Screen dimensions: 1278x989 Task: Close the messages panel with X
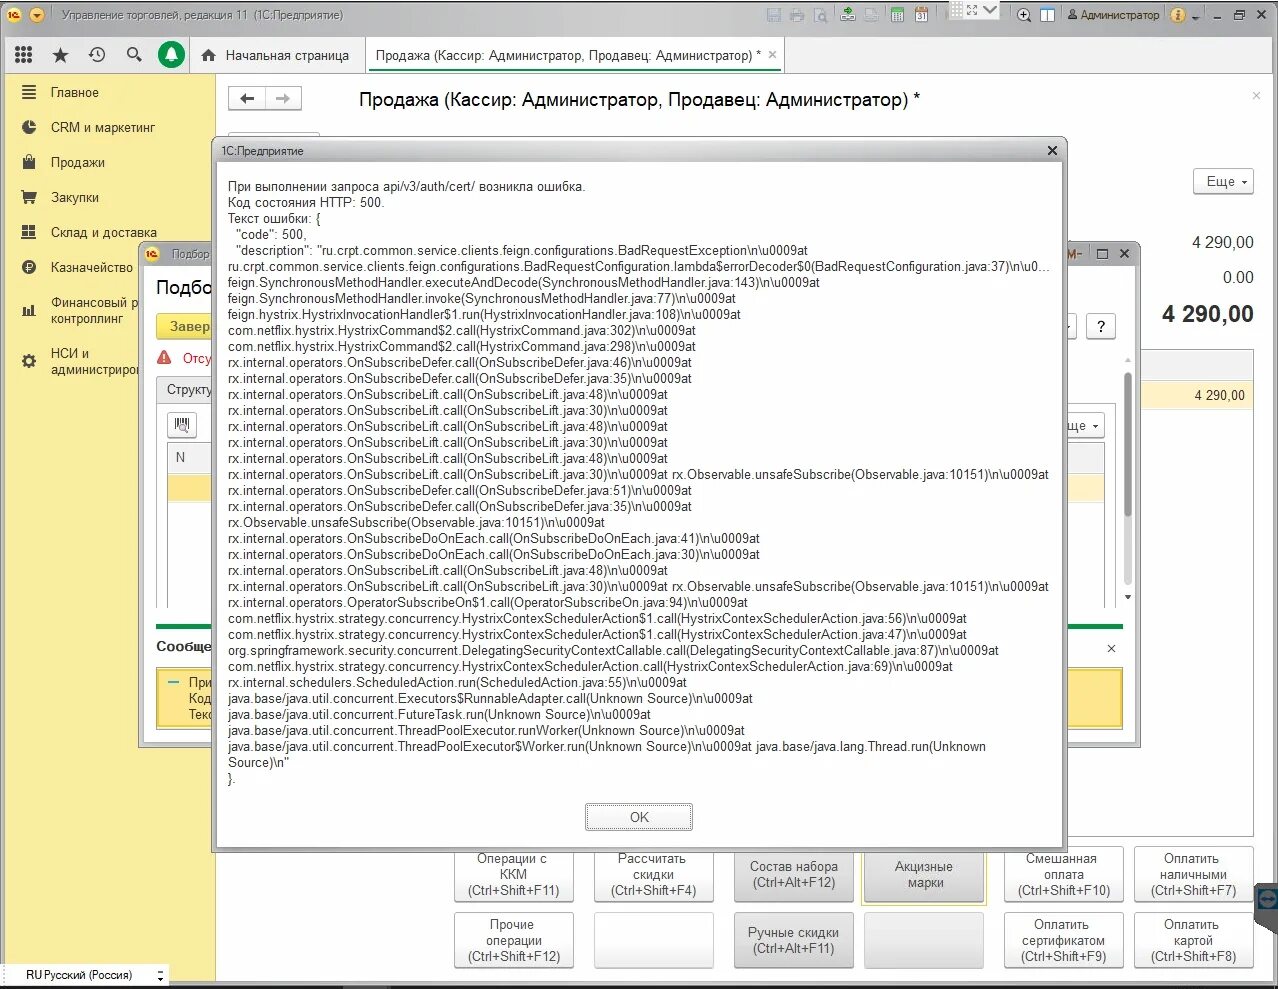1111,648
